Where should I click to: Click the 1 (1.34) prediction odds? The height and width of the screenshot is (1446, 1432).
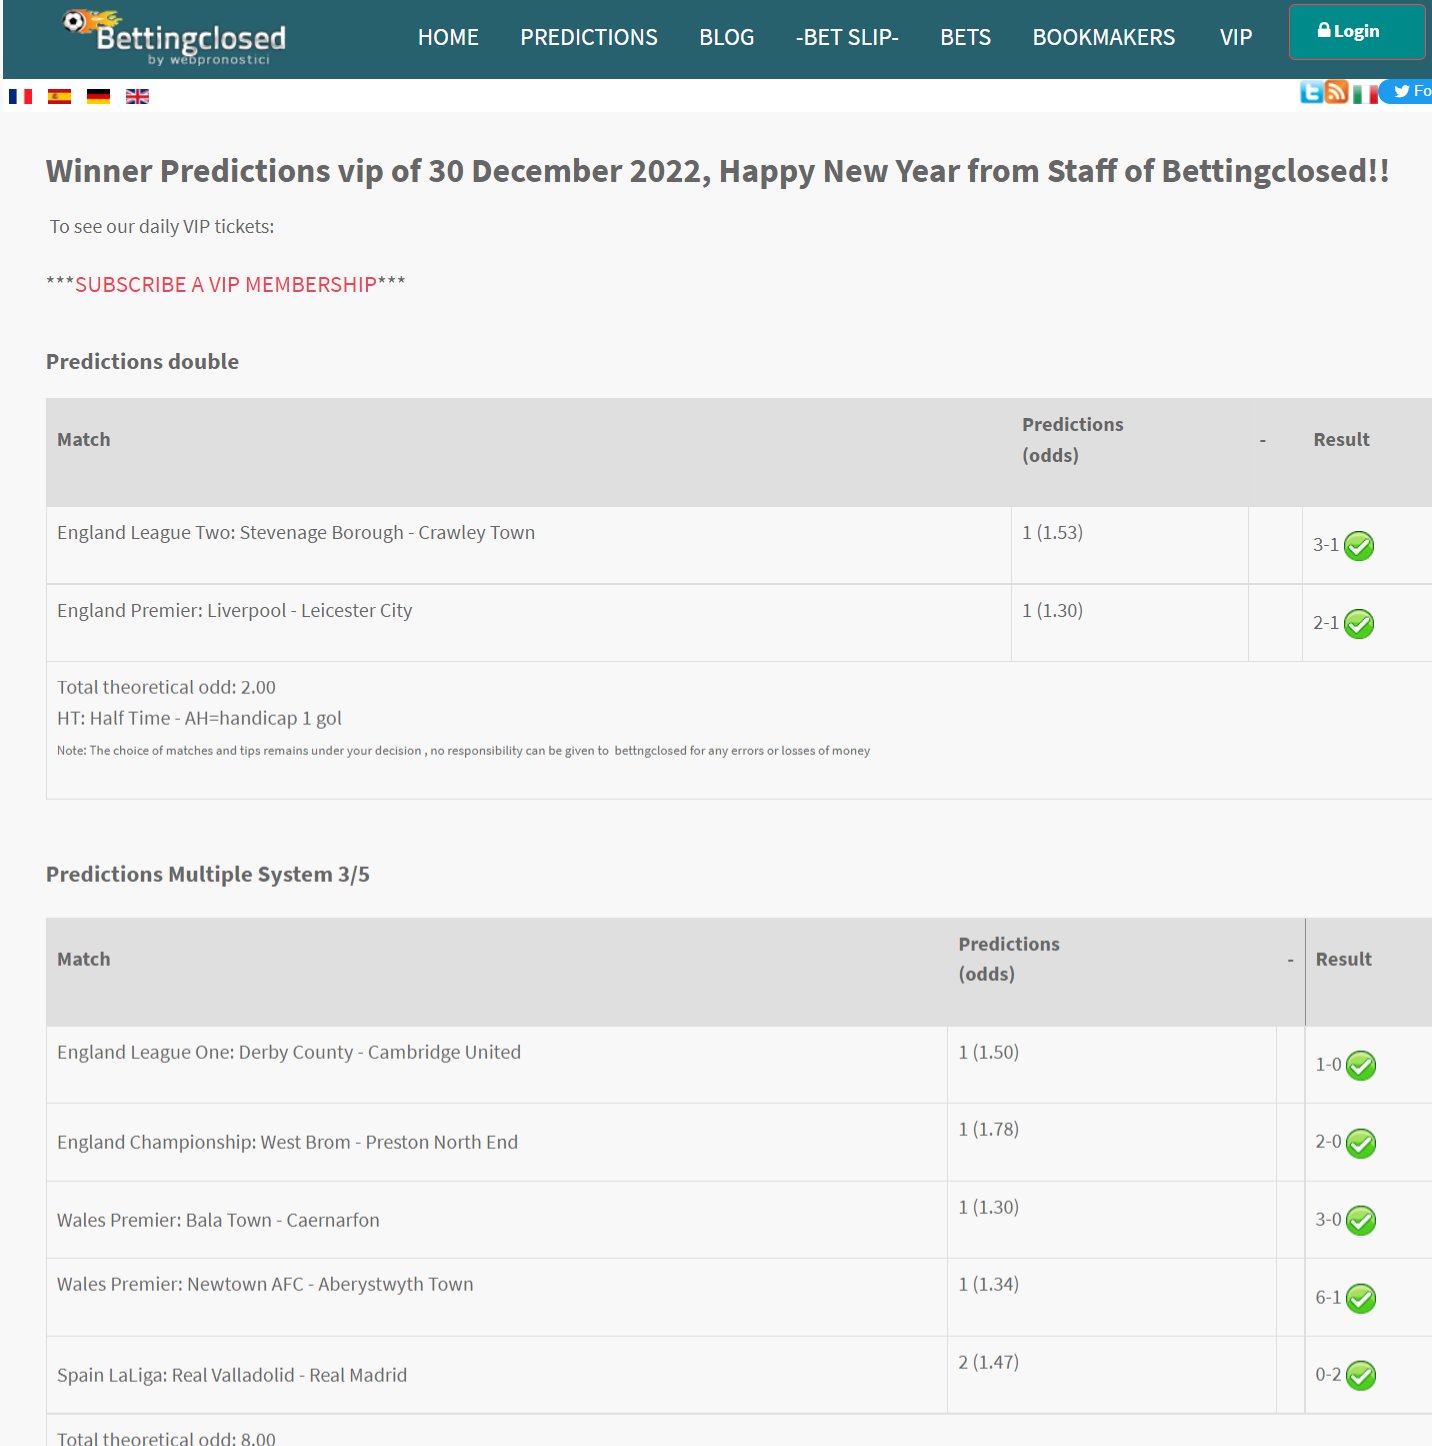pyautogui.click(x=989, y=1284)
